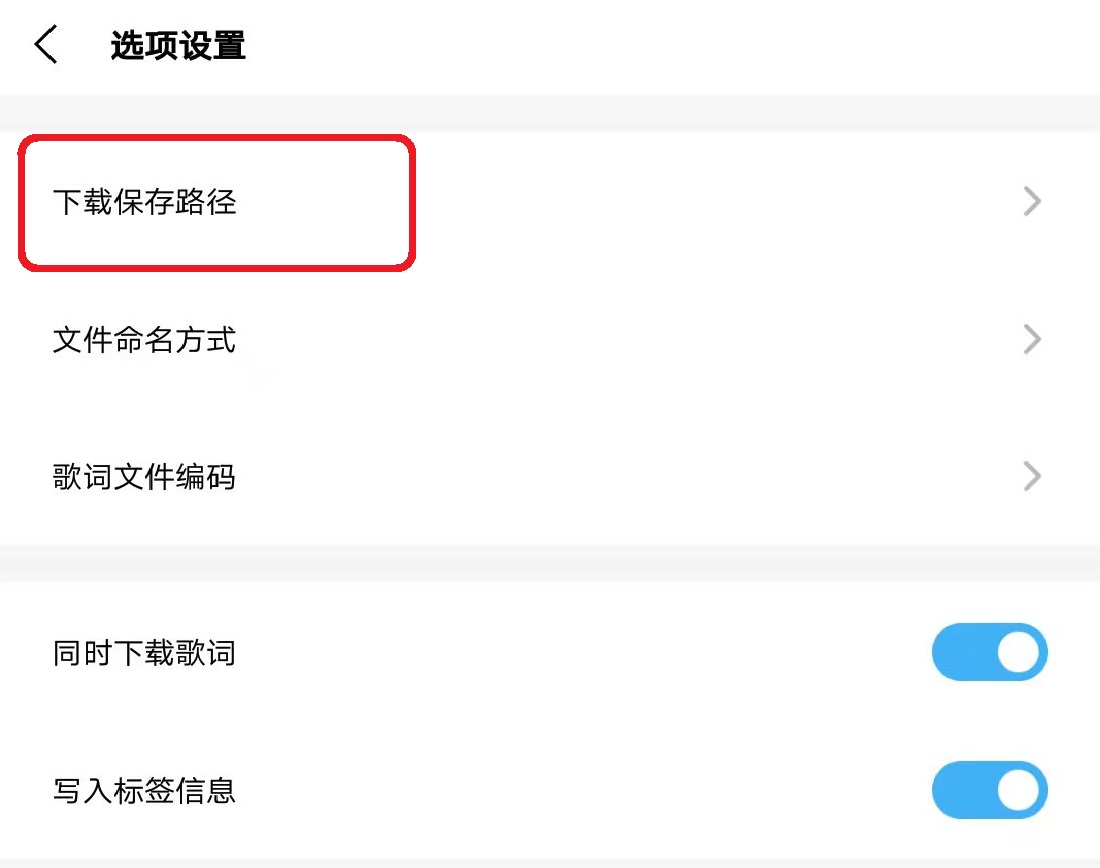Click the 同时下载歌词 label text

click(145, 652)
